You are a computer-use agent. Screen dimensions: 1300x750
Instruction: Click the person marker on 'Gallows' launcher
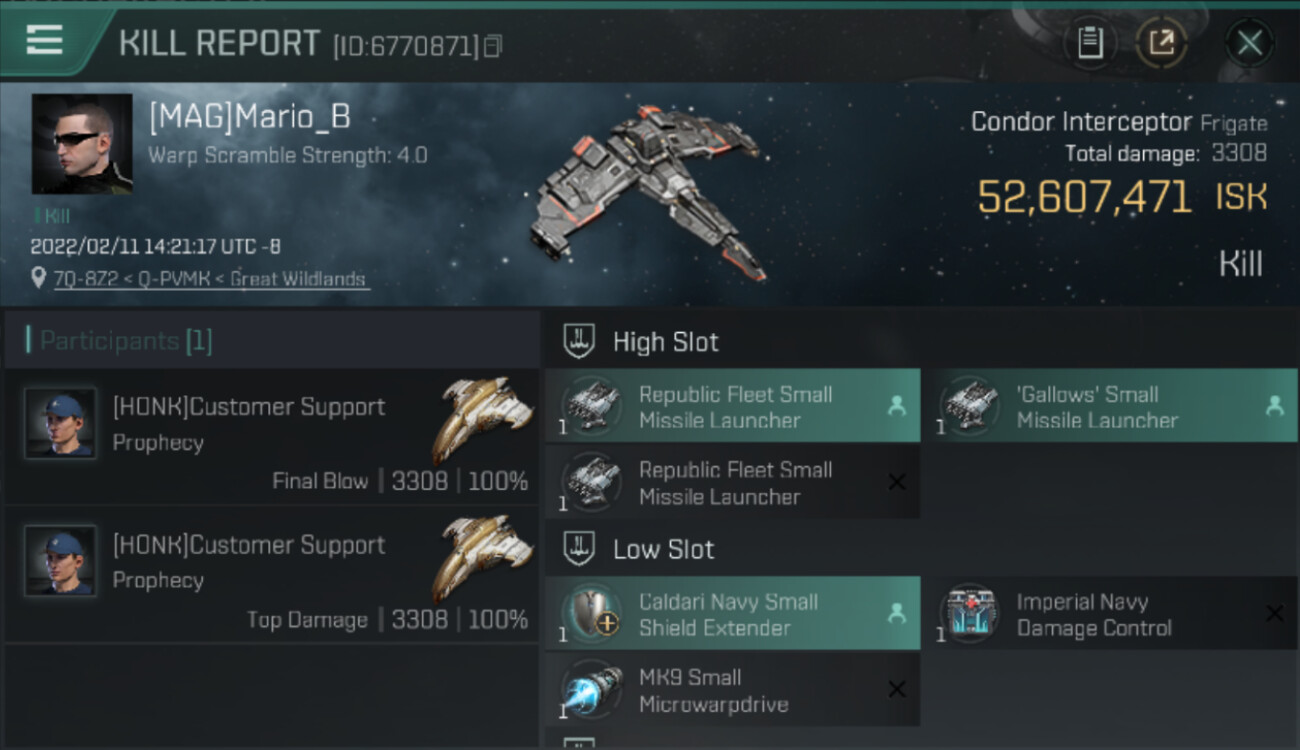[1274, 406]
